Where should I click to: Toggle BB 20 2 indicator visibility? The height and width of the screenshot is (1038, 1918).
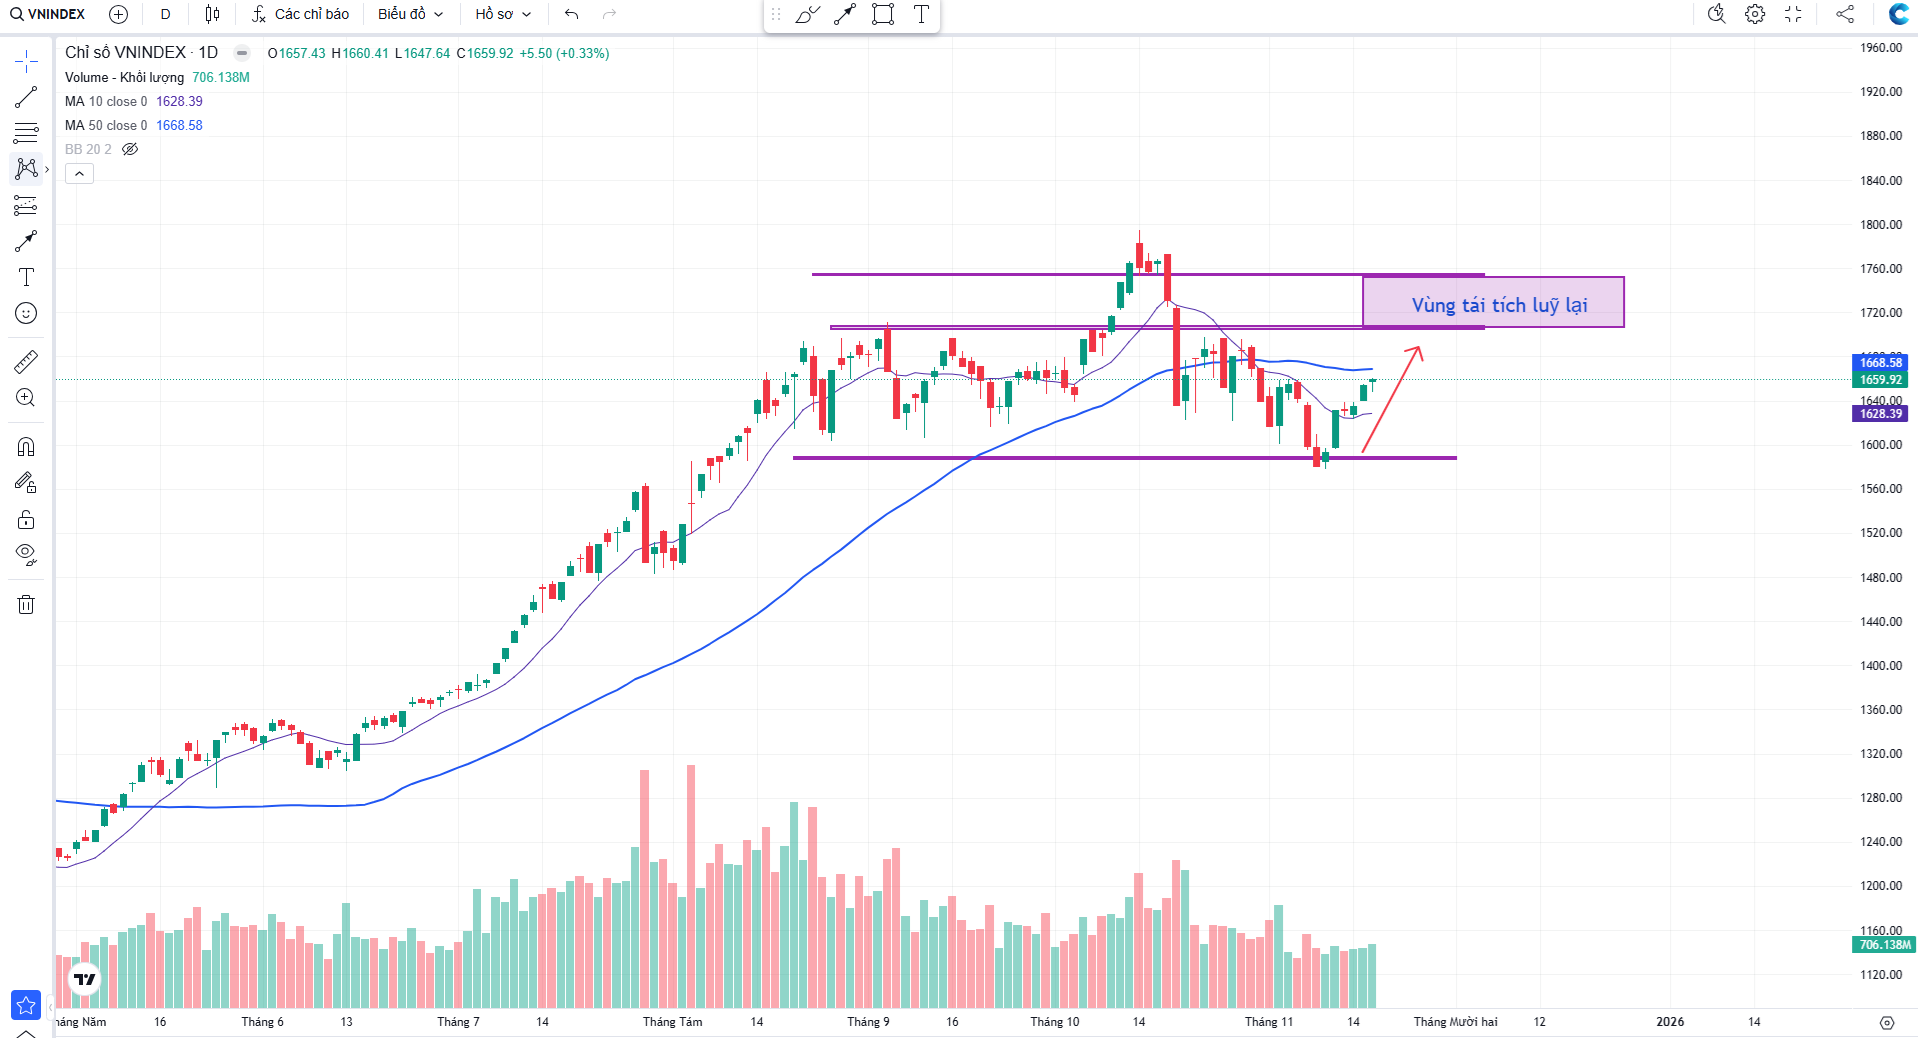(130, 149)
